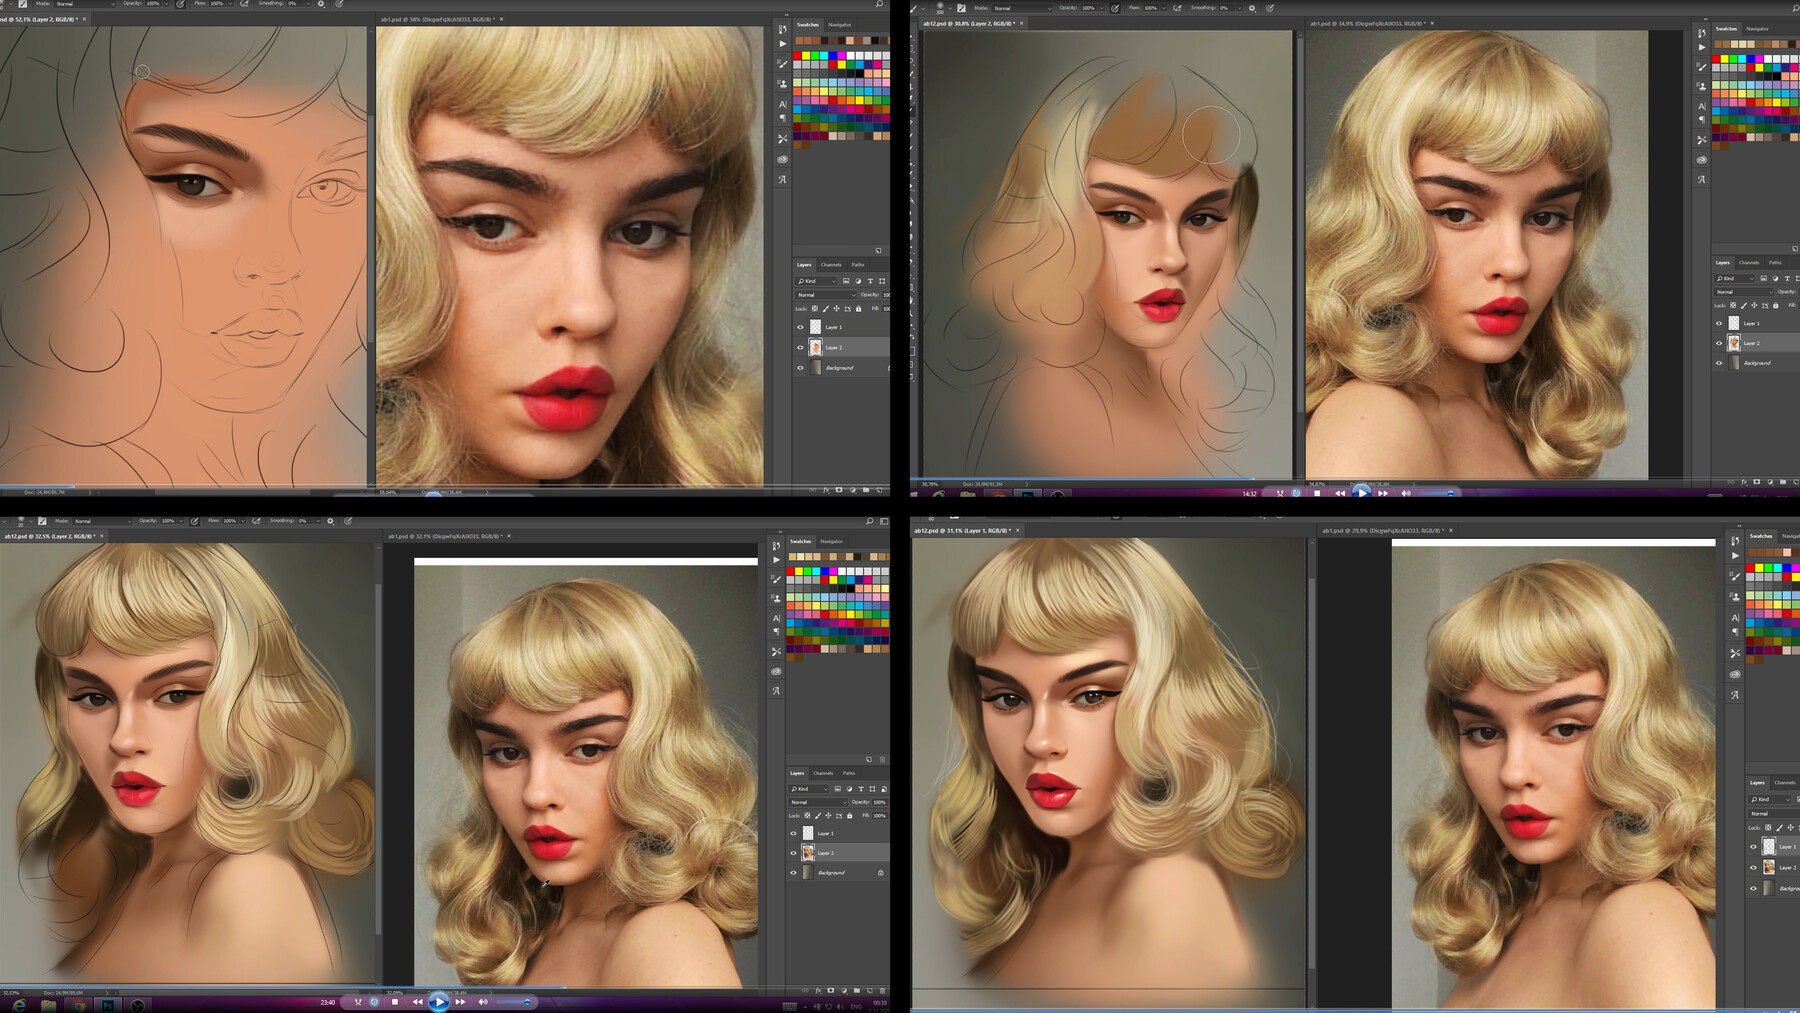Switch to Navigator tab in 52,1% window

pos(840,25)
